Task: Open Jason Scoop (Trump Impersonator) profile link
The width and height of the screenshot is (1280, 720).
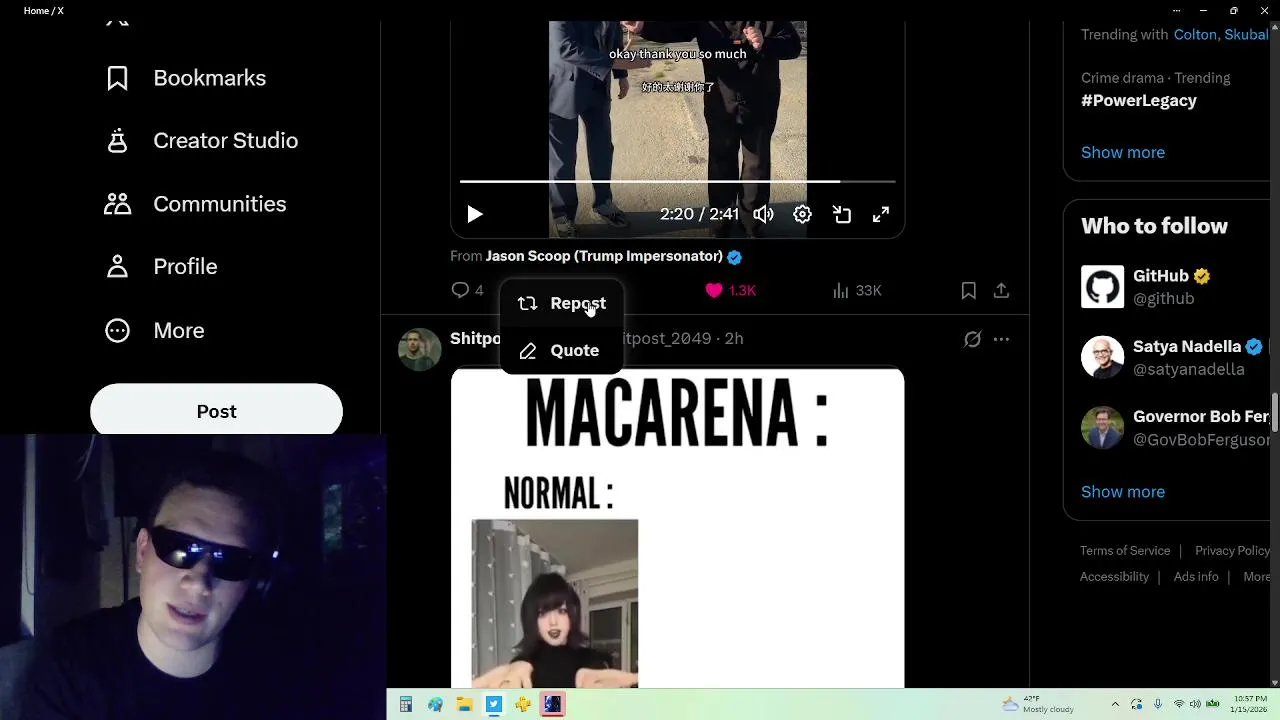Action: [x=604, y=256]
